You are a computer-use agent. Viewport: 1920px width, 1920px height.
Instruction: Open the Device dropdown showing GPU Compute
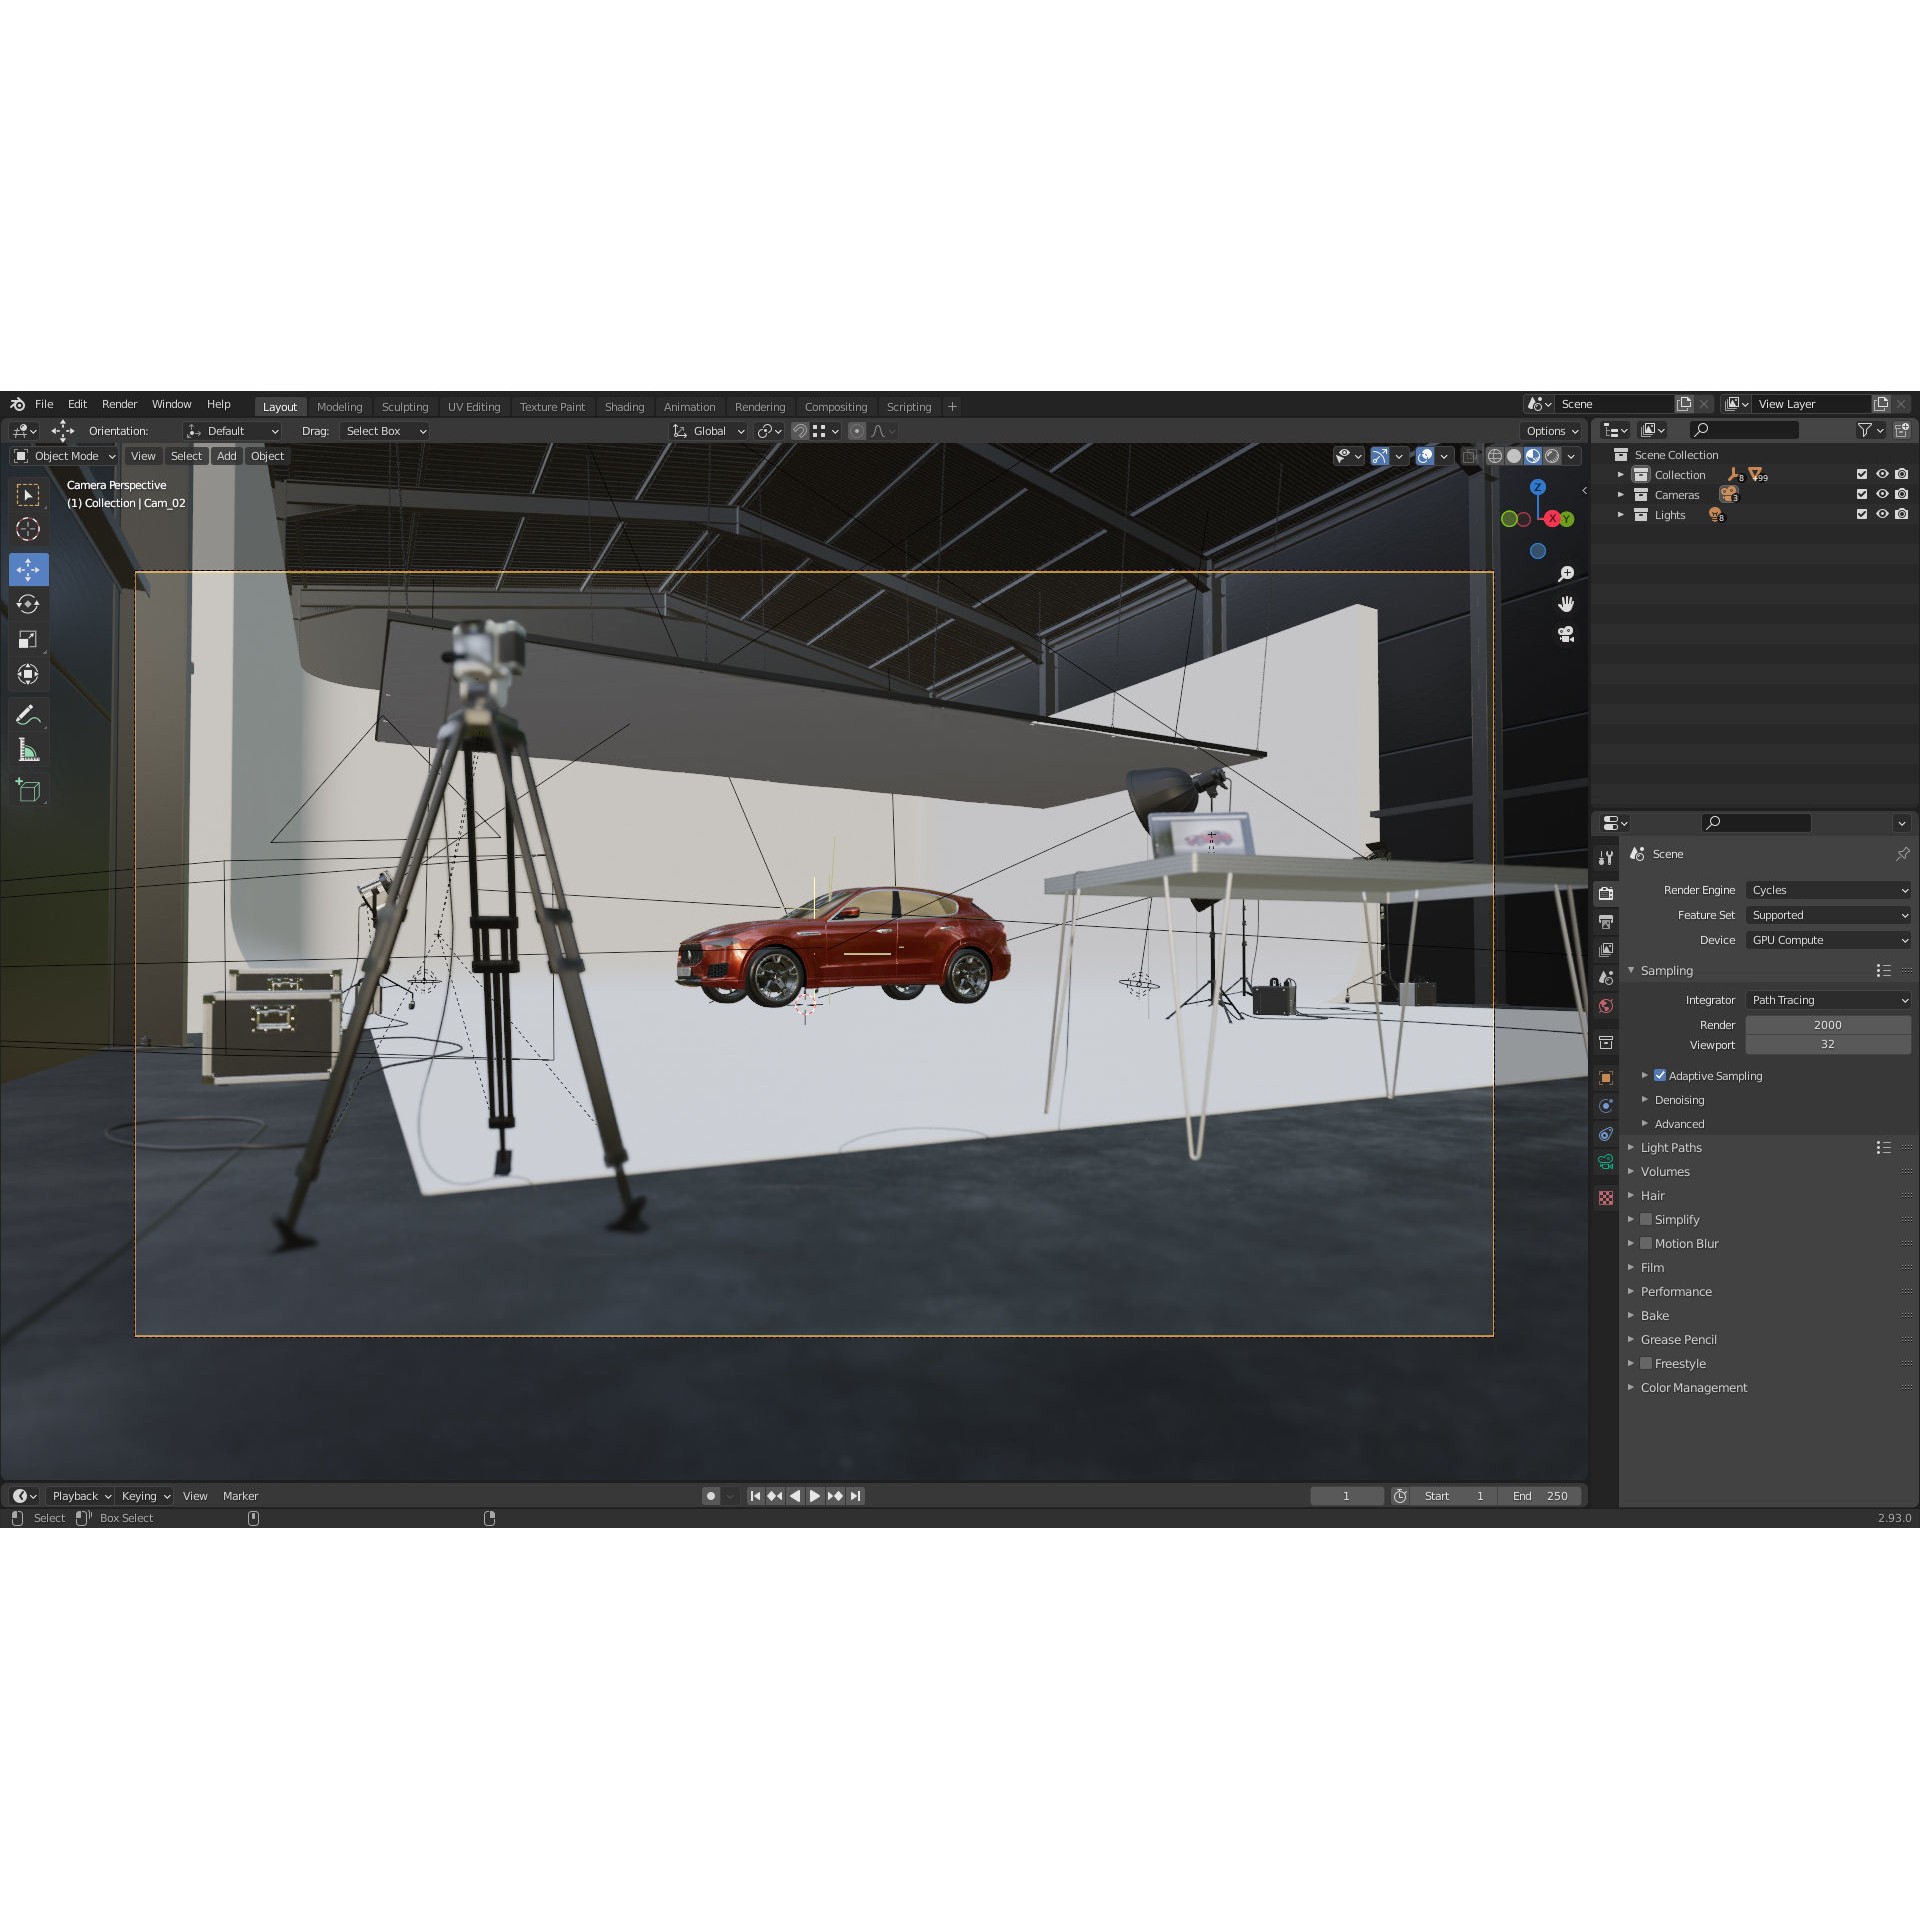click(x=1828, y=939)
